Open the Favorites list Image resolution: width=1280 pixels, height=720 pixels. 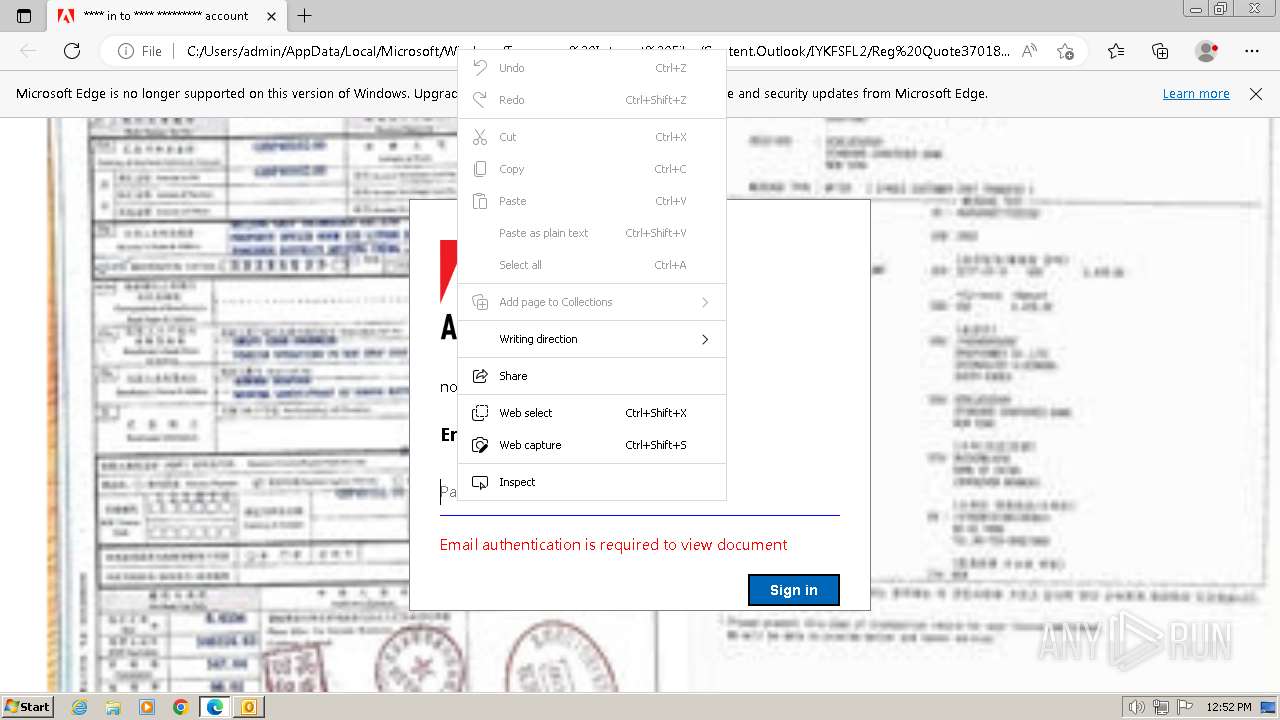[x=1116, y=51]
